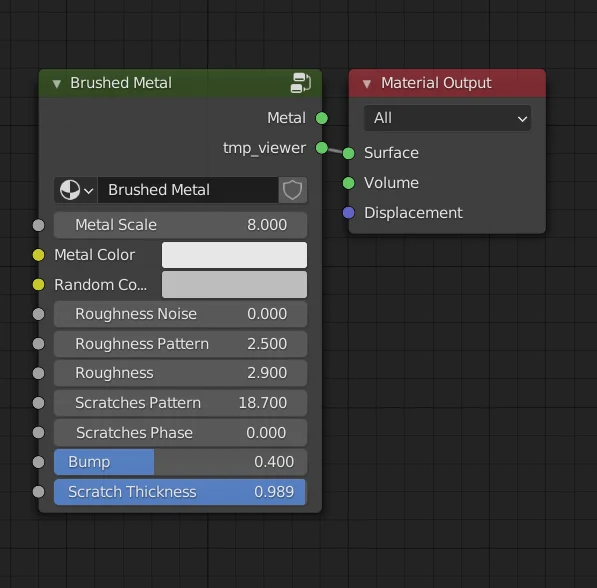Screen dimensions: 597x588
Task: Click the Displacement input socket
Action: pos(348,213)
